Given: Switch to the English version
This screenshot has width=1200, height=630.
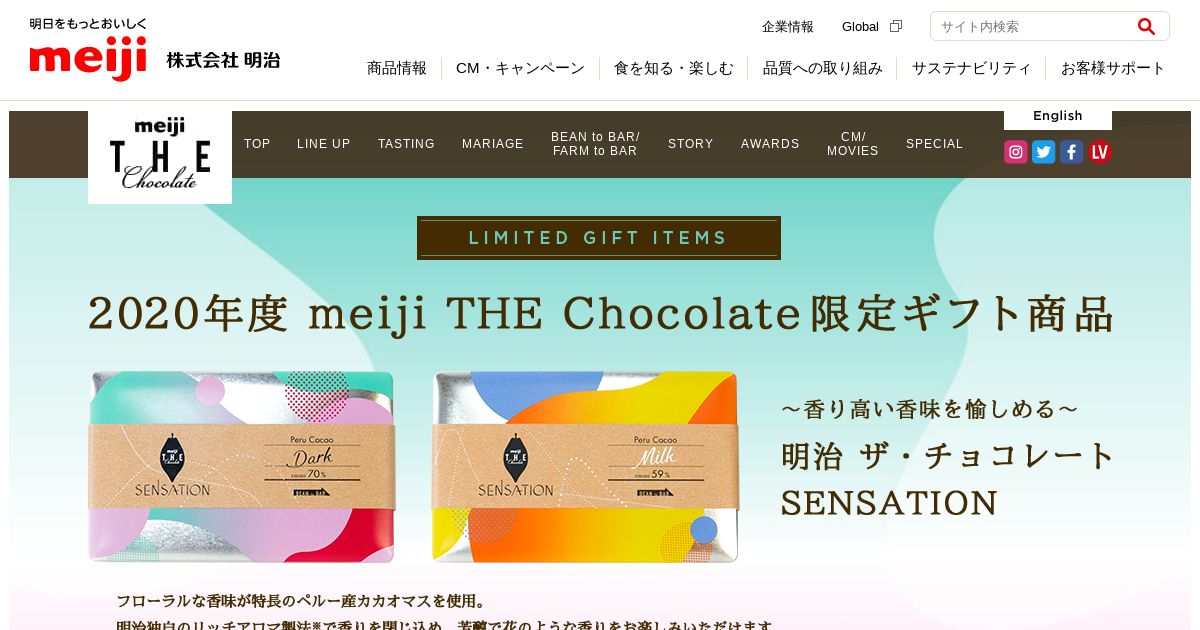Looking at the screenshot, I should coord(1058,116).
